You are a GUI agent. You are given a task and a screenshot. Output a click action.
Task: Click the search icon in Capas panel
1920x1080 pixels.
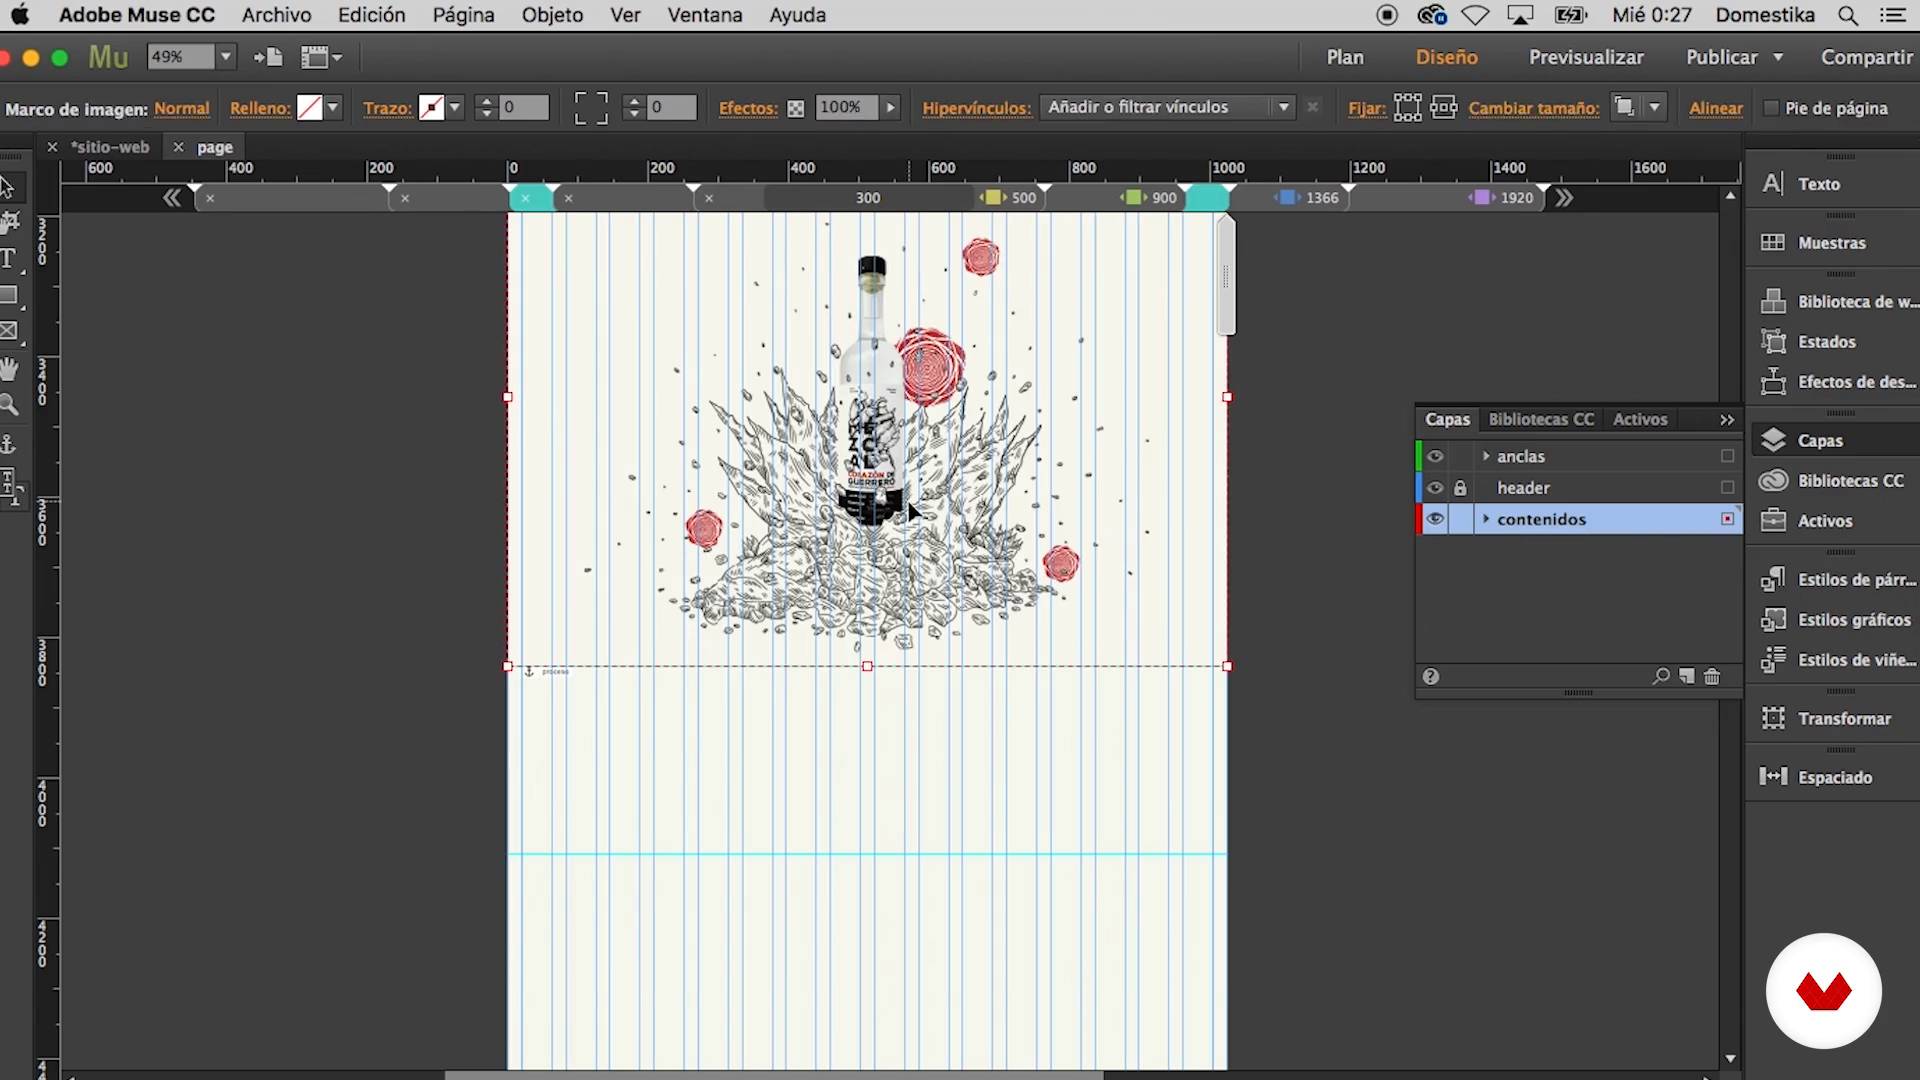(1661, 677)
